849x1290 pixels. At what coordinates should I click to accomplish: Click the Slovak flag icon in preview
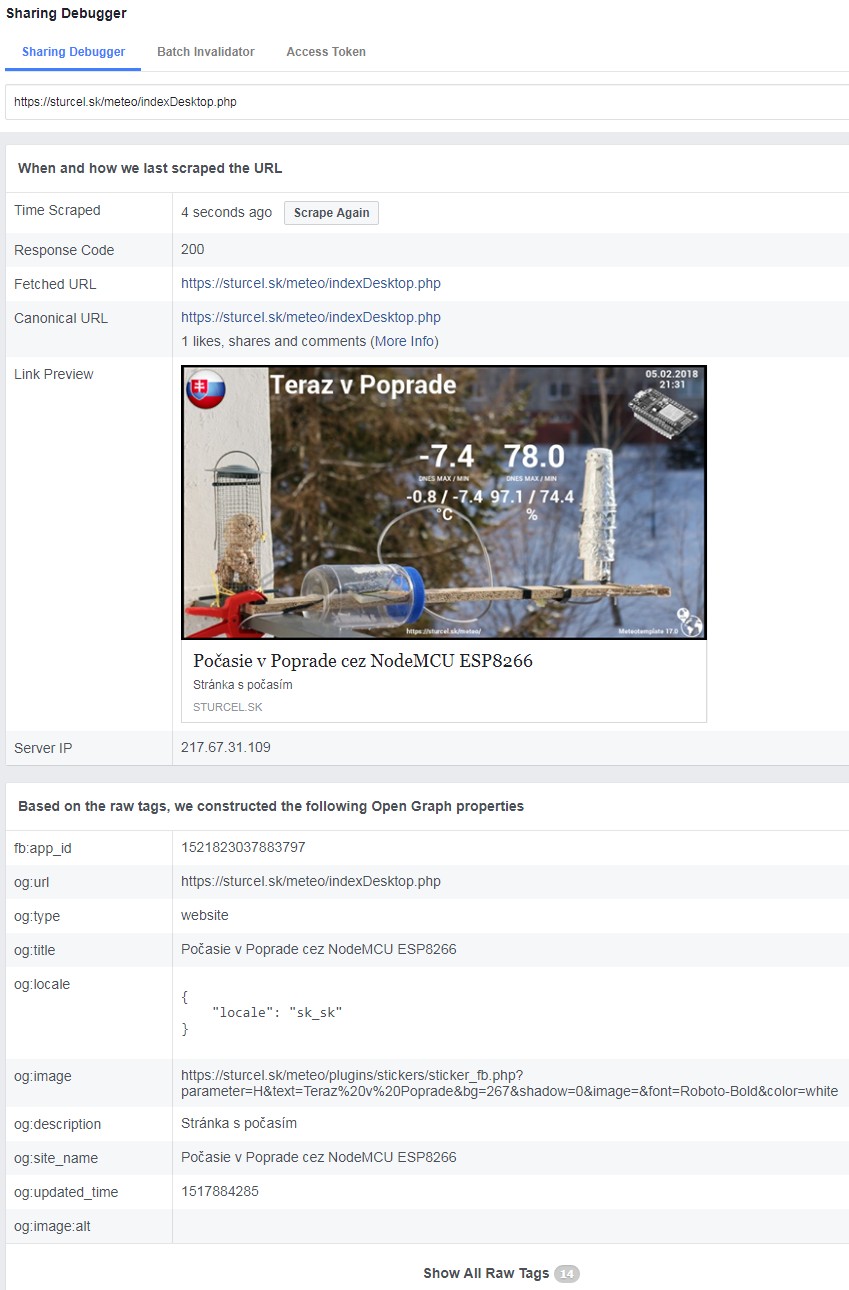tap(206, 391)
